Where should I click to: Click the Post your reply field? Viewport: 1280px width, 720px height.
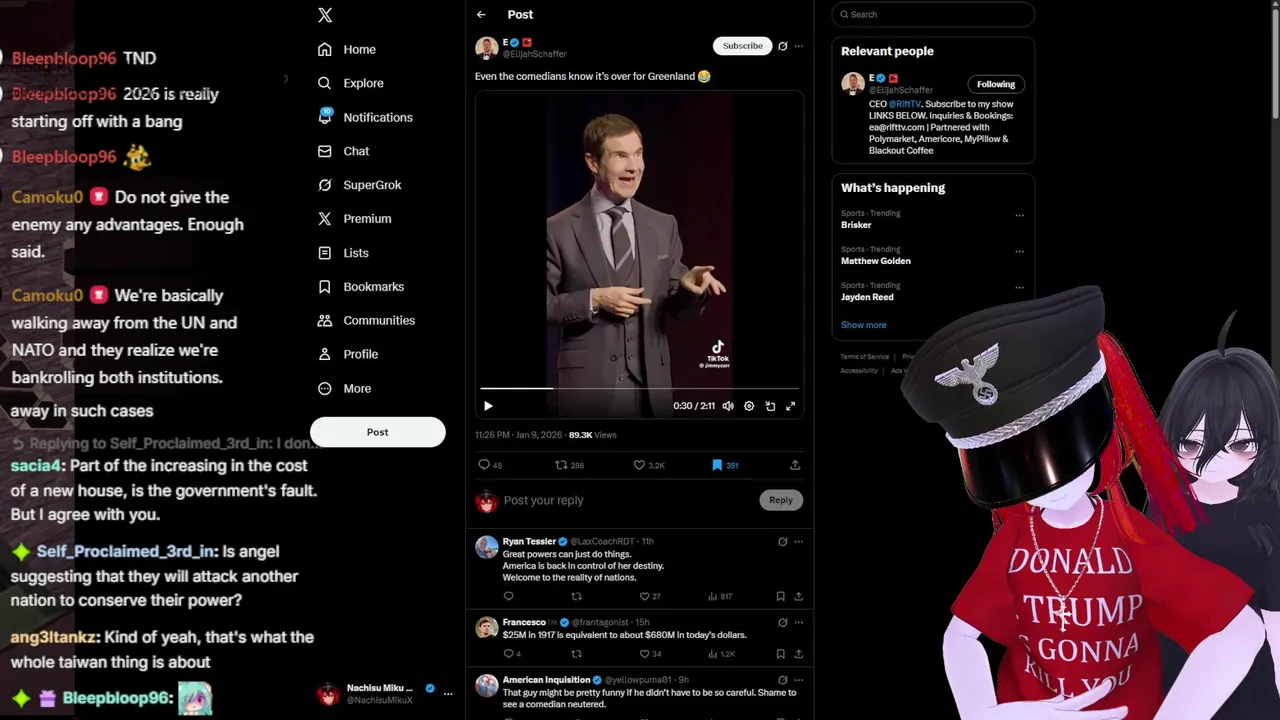point(631,500)
